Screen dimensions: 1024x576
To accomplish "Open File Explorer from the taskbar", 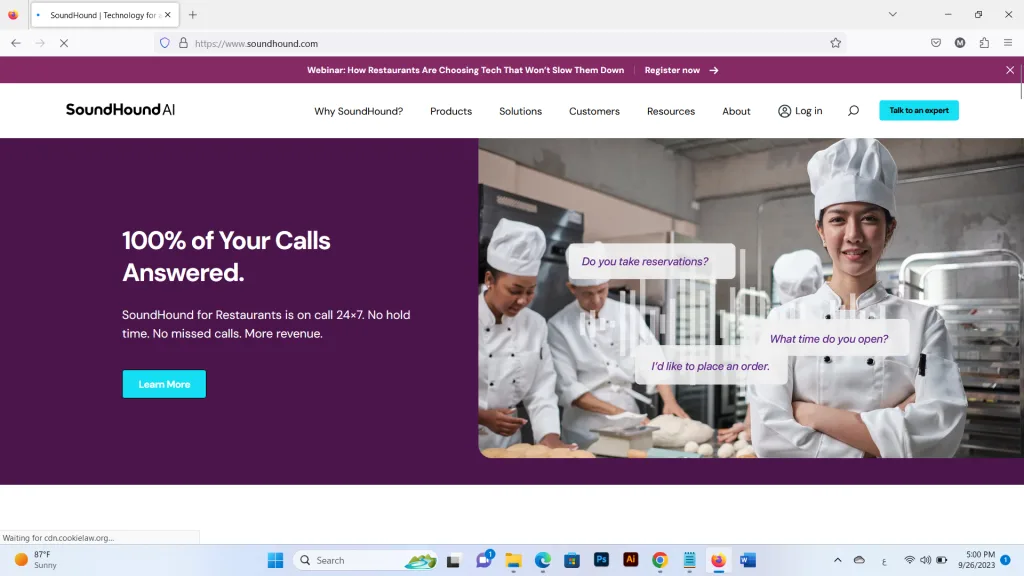I will pos(513,560).
